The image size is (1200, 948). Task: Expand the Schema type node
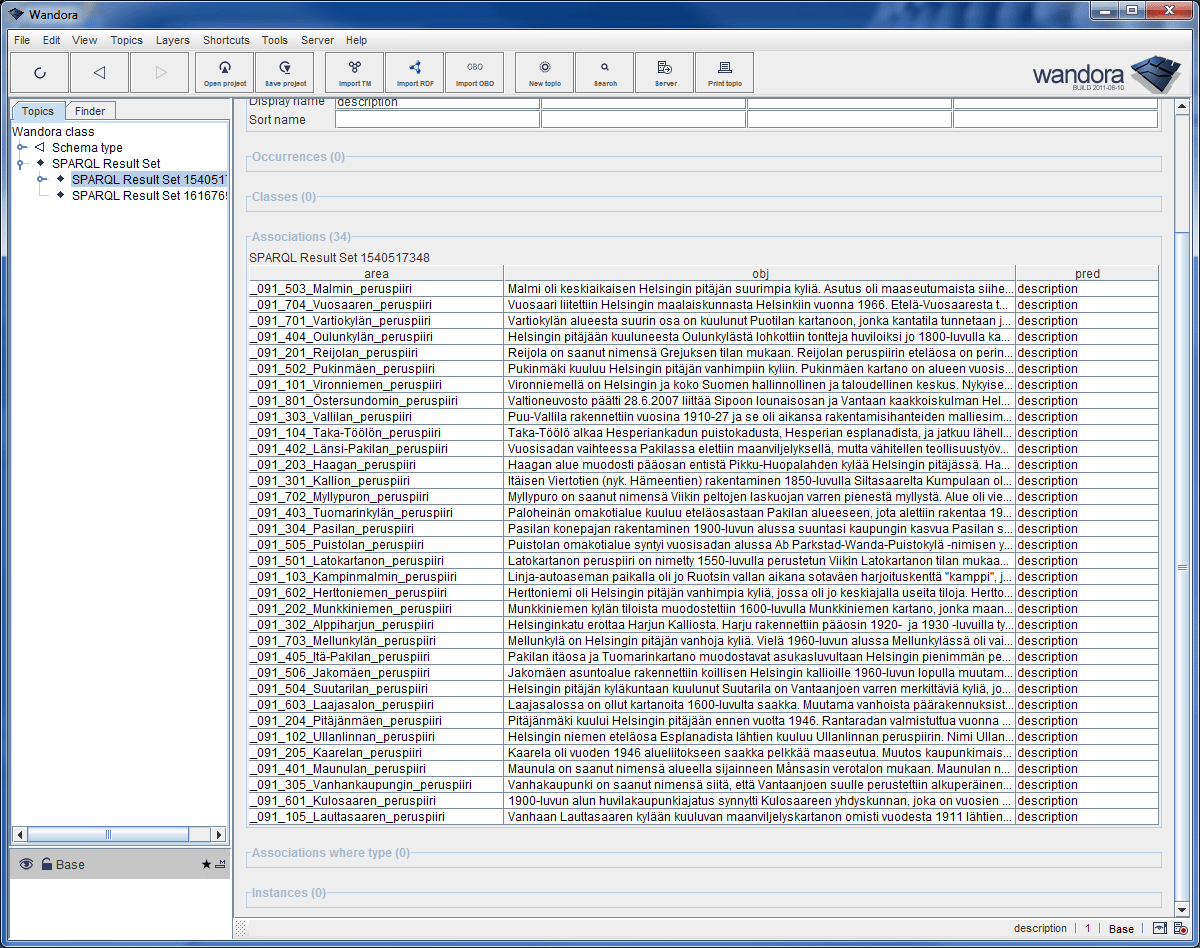[x=22, y=147]
